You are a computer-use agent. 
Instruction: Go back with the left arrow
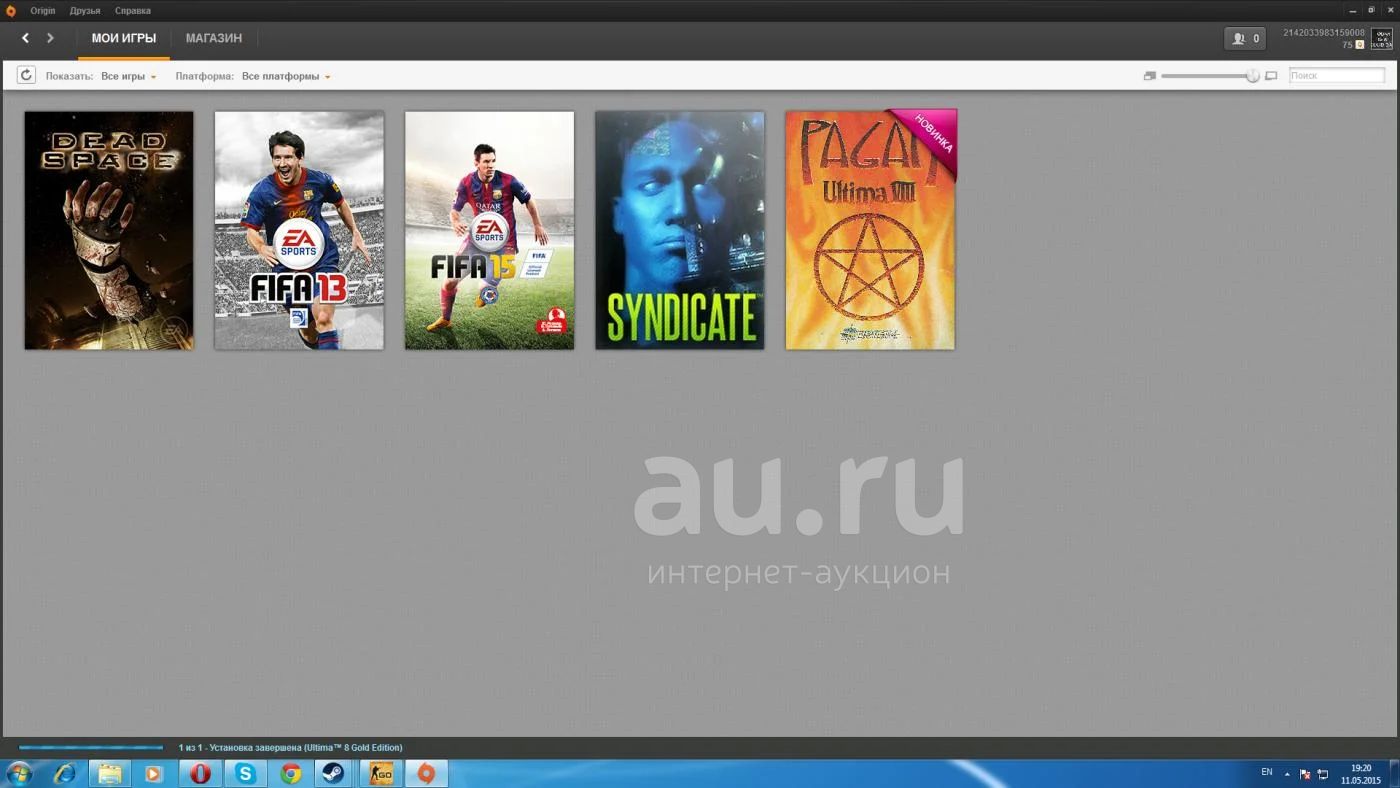[x=26, y=38]
